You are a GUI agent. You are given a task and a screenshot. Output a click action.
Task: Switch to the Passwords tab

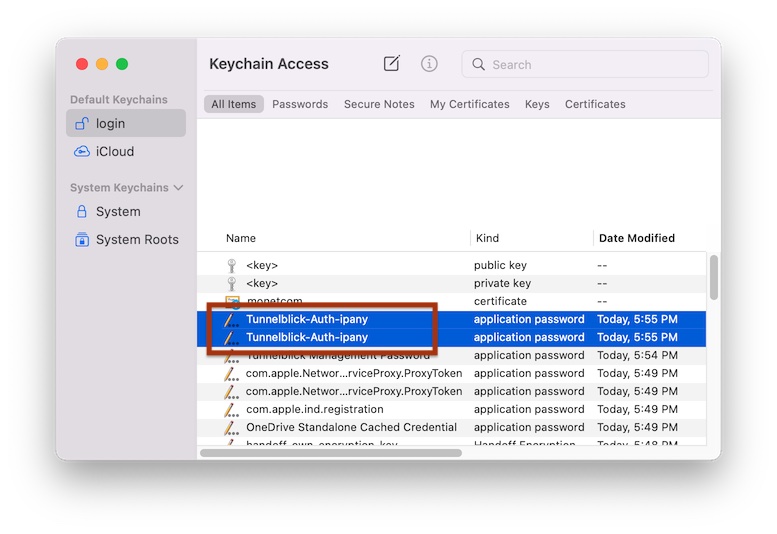click(x=300, y=104)
